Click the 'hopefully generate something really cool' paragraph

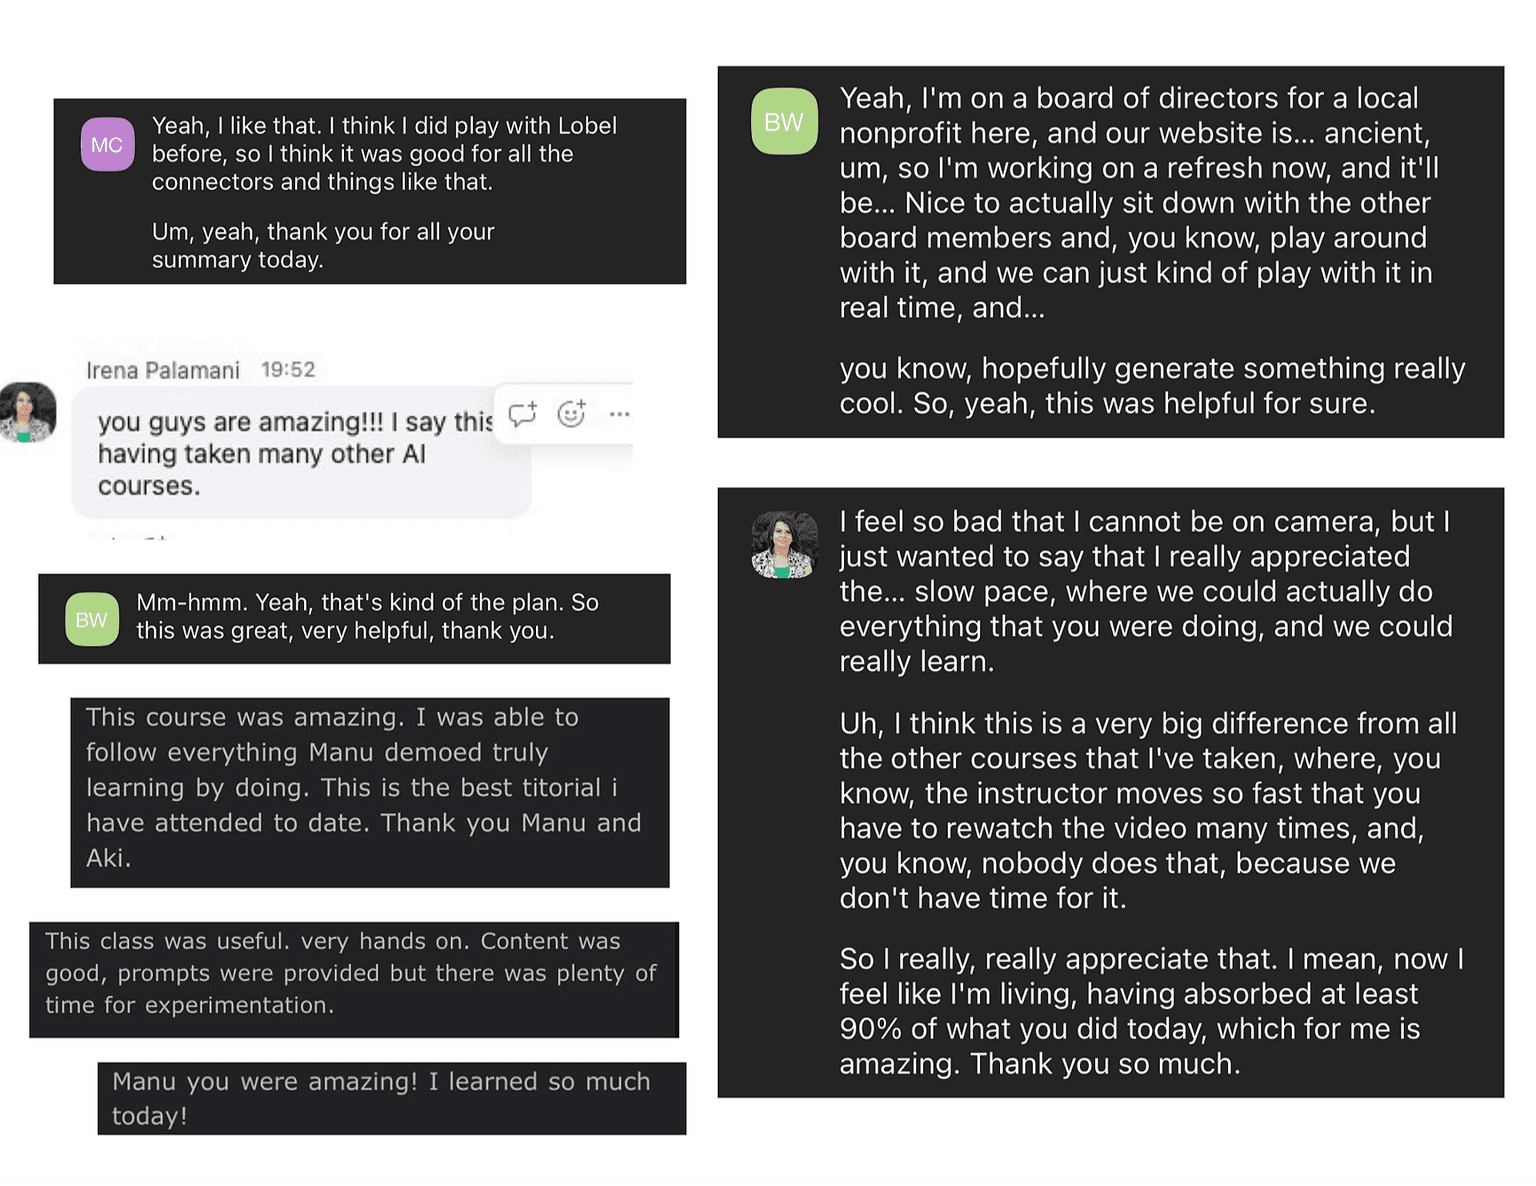[x=1150, y=386]
